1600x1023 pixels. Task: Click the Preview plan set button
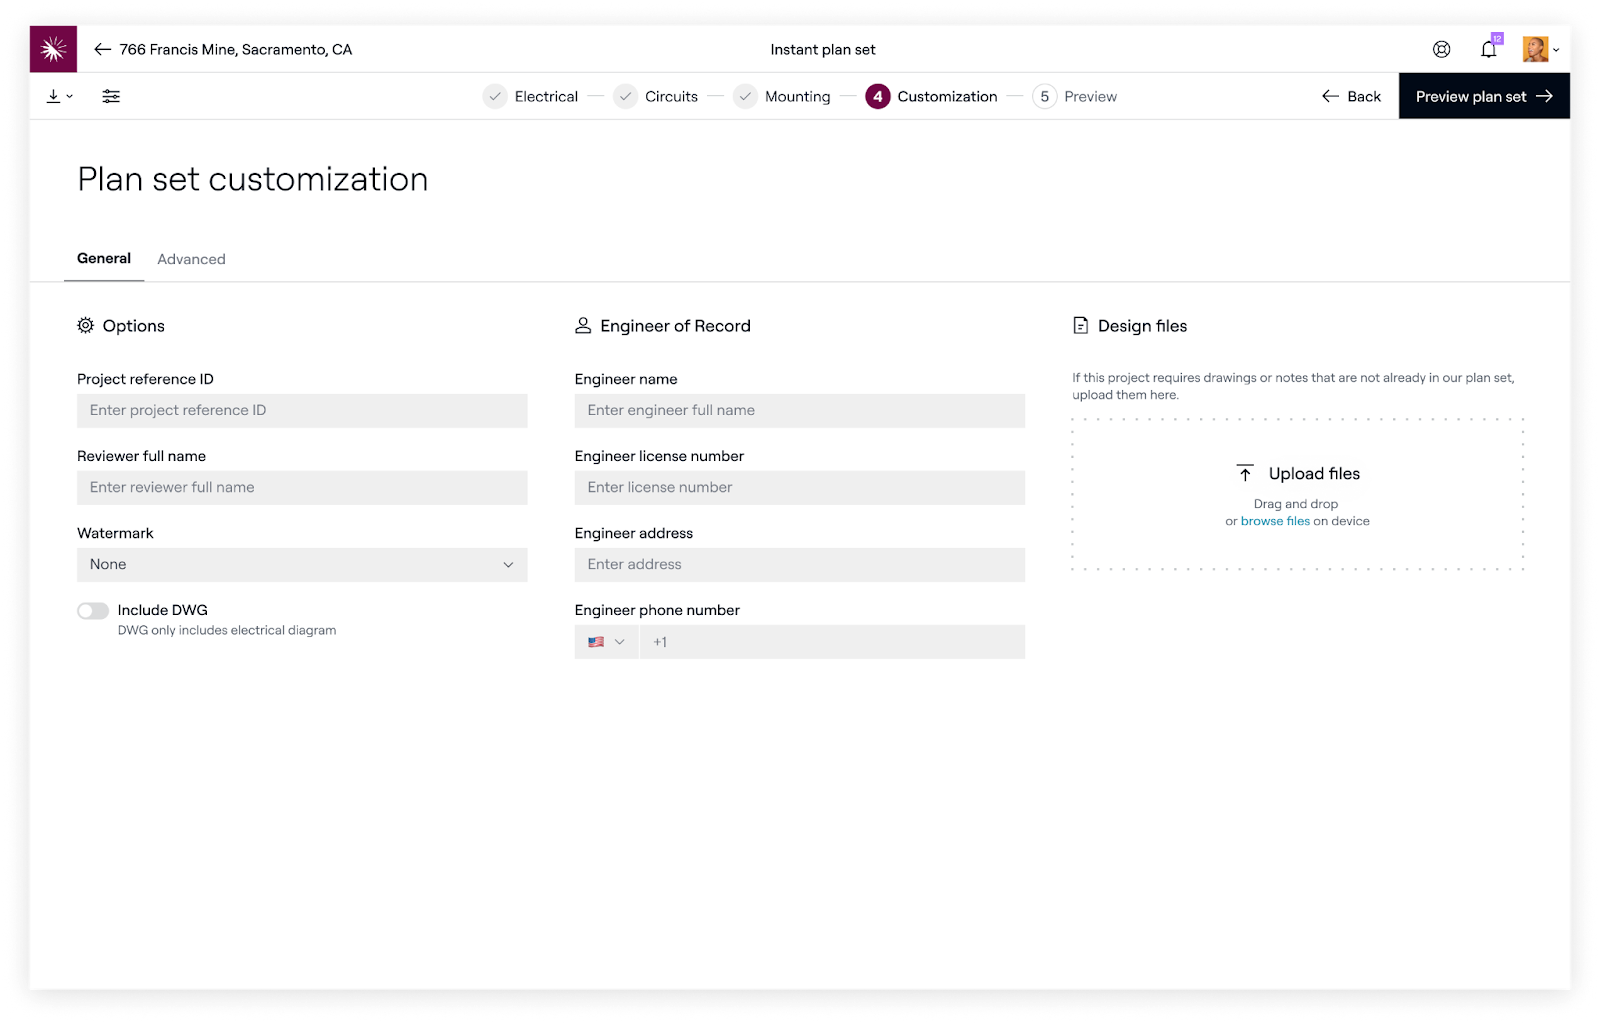pos(1484,96)
